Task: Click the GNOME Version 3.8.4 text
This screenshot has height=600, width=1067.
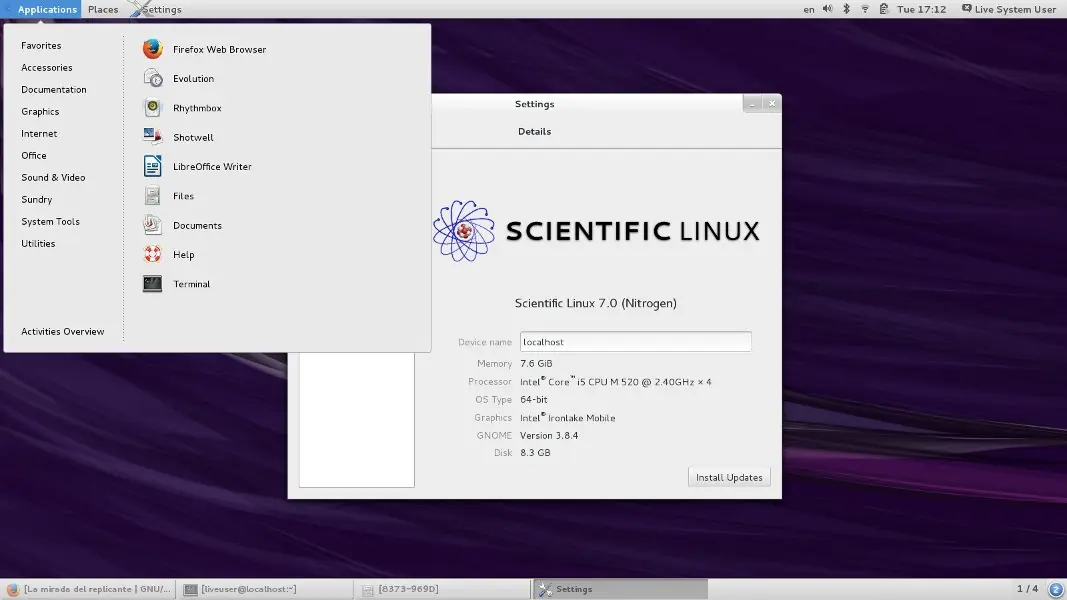Action: pyautogui.click(x=548, y=435)
